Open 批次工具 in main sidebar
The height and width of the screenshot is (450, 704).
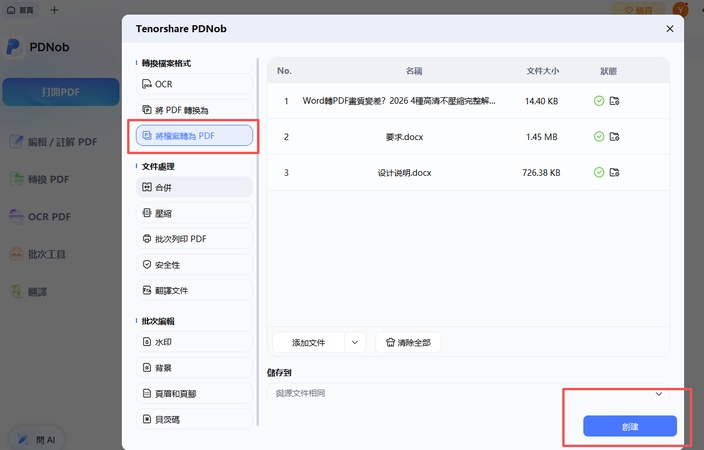[x=38, y=254]
